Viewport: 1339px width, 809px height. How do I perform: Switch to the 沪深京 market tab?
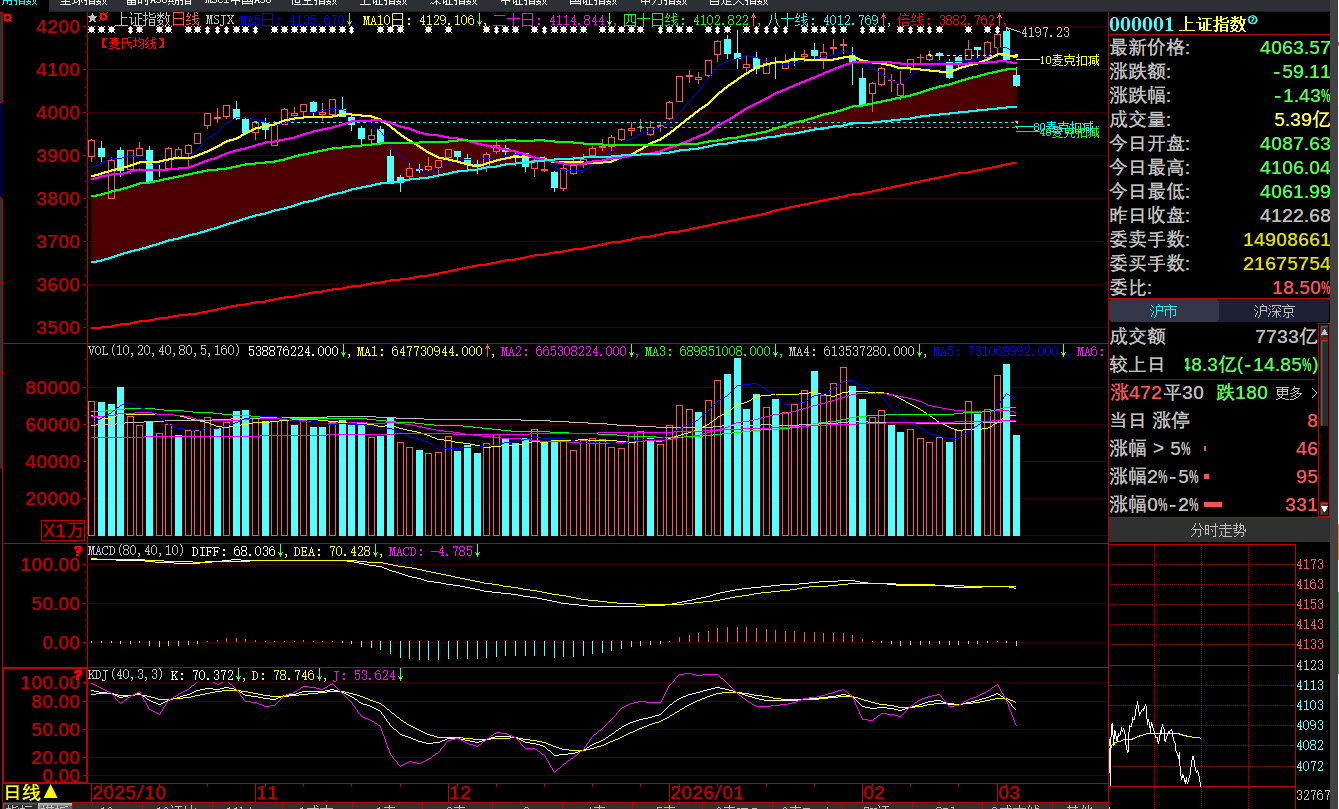pyautogui.click(x=1274, y=311)
